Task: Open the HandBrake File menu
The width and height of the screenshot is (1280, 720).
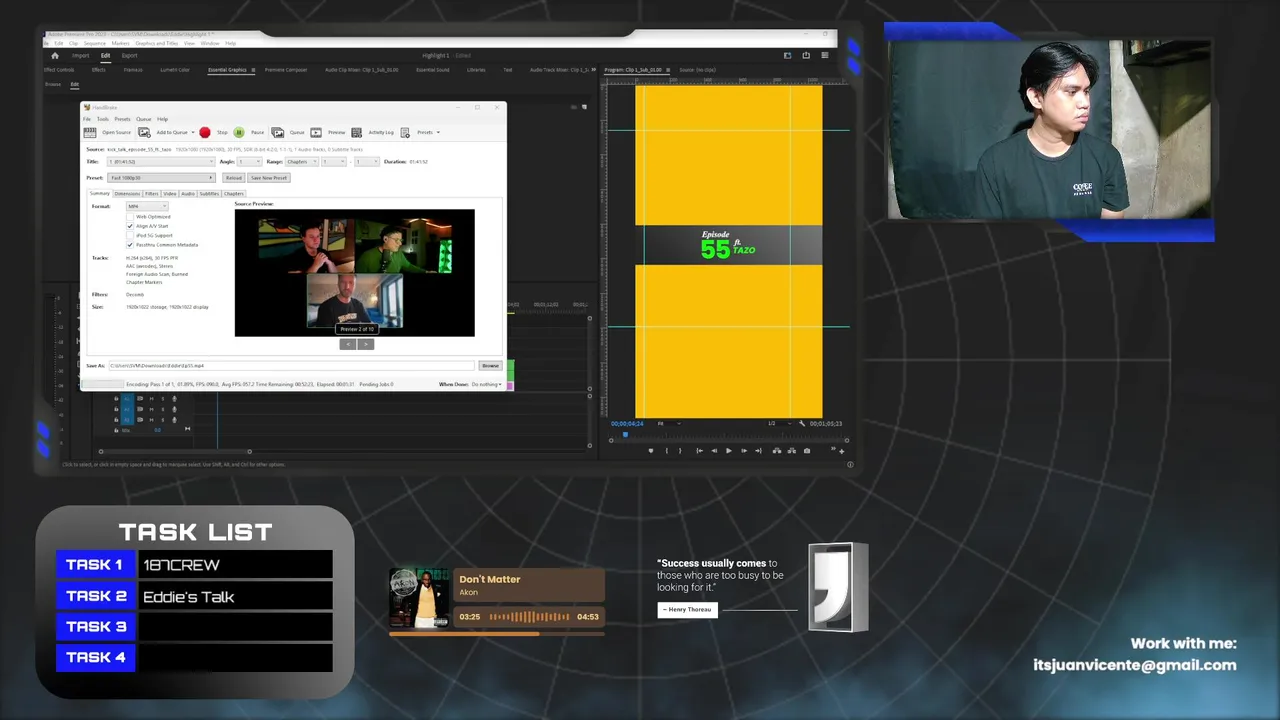Action: [87, 119]
